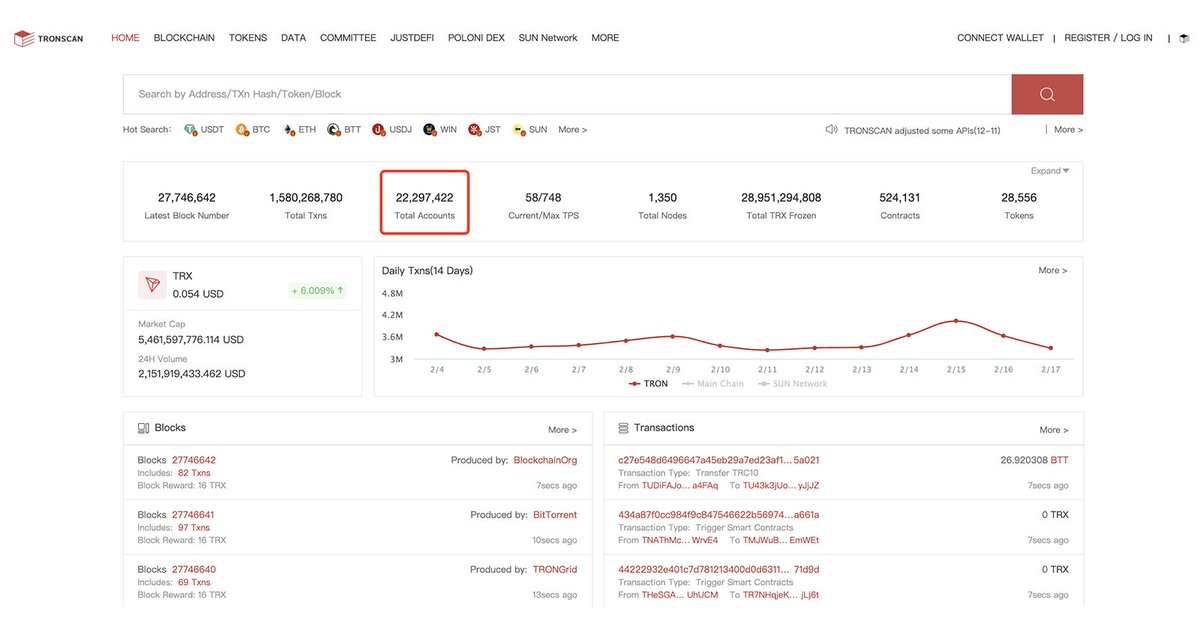Show more announcements
The width and height of the screenshot is (1200, 627).
click(1068, 130)
